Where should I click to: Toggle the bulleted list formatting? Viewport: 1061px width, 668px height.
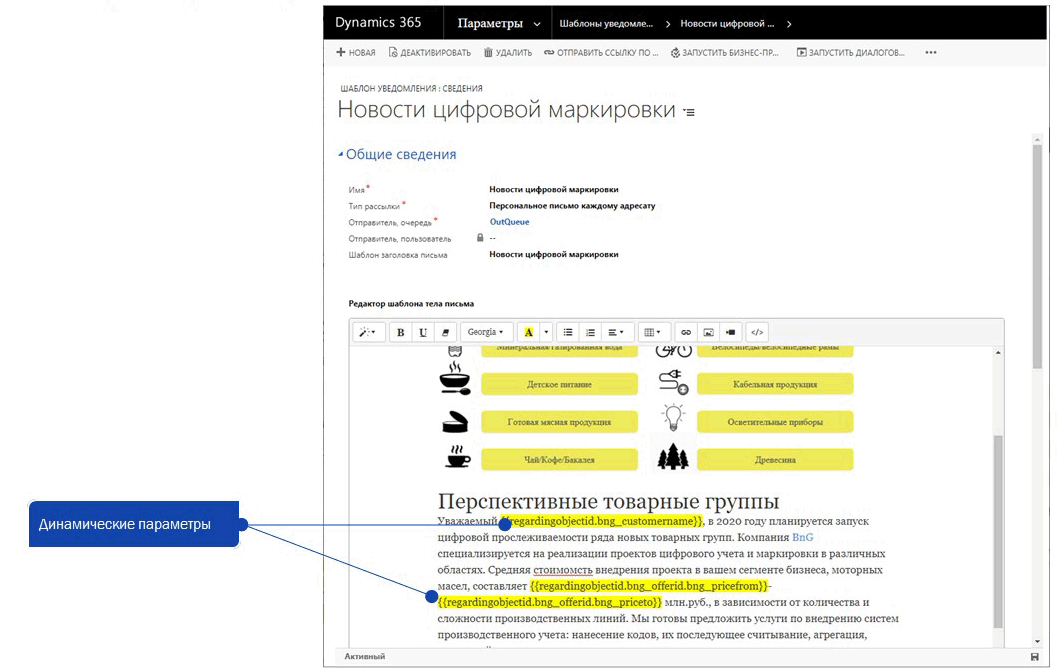(x=567, y=331)
